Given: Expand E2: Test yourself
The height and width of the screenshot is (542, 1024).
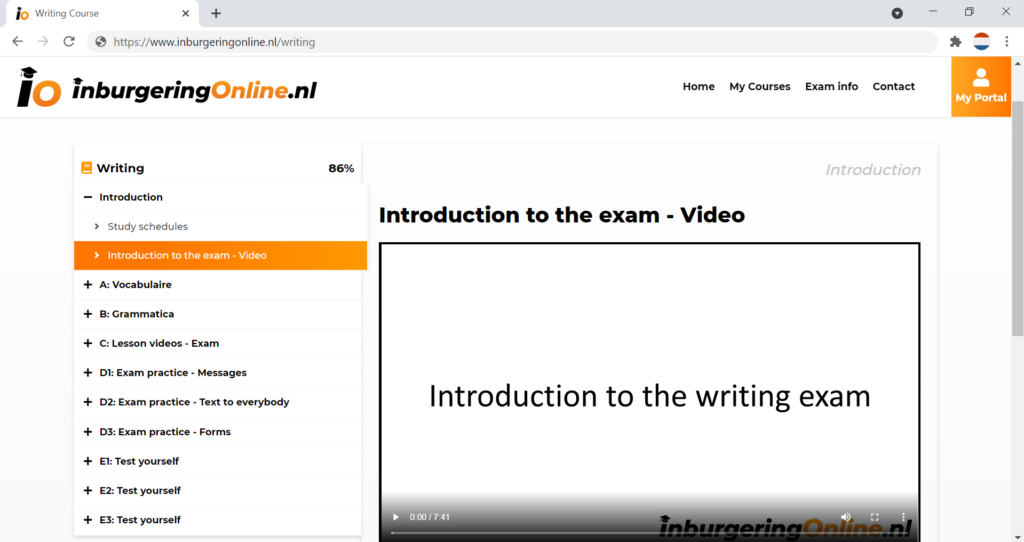Looking at the screenshot, I should 88,490.
